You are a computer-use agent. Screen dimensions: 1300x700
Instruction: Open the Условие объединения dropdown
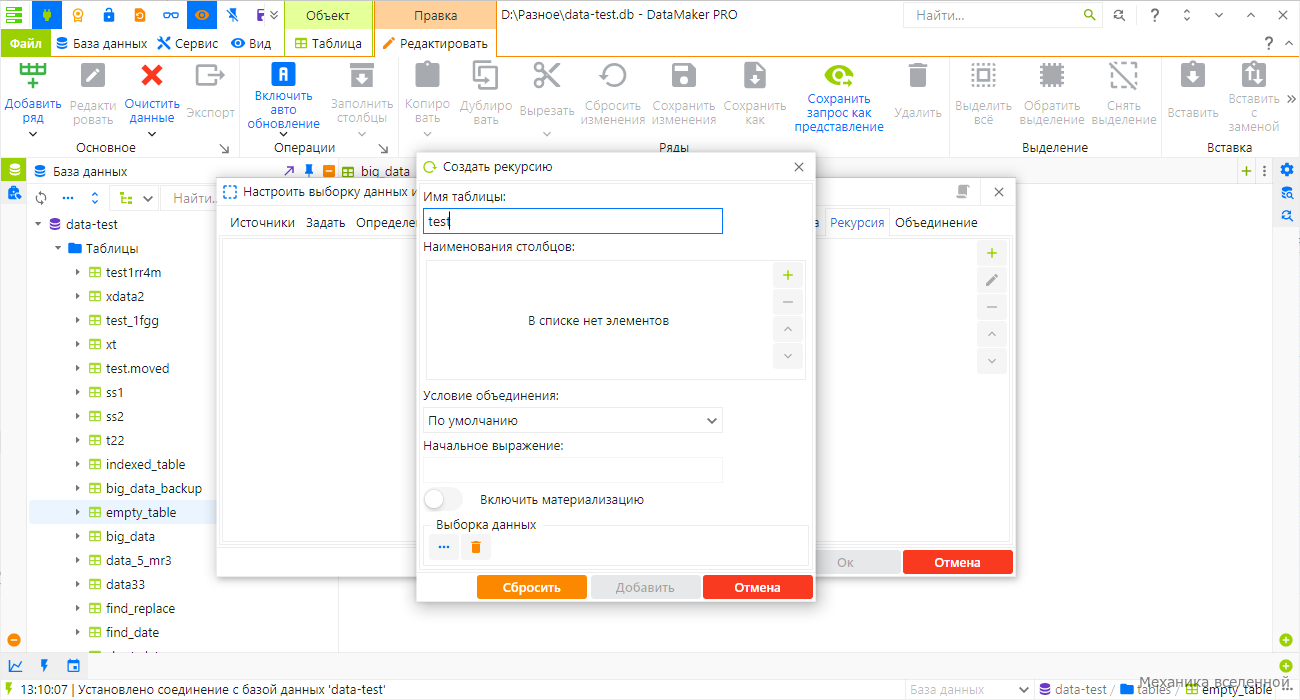[x=573, y=420]
